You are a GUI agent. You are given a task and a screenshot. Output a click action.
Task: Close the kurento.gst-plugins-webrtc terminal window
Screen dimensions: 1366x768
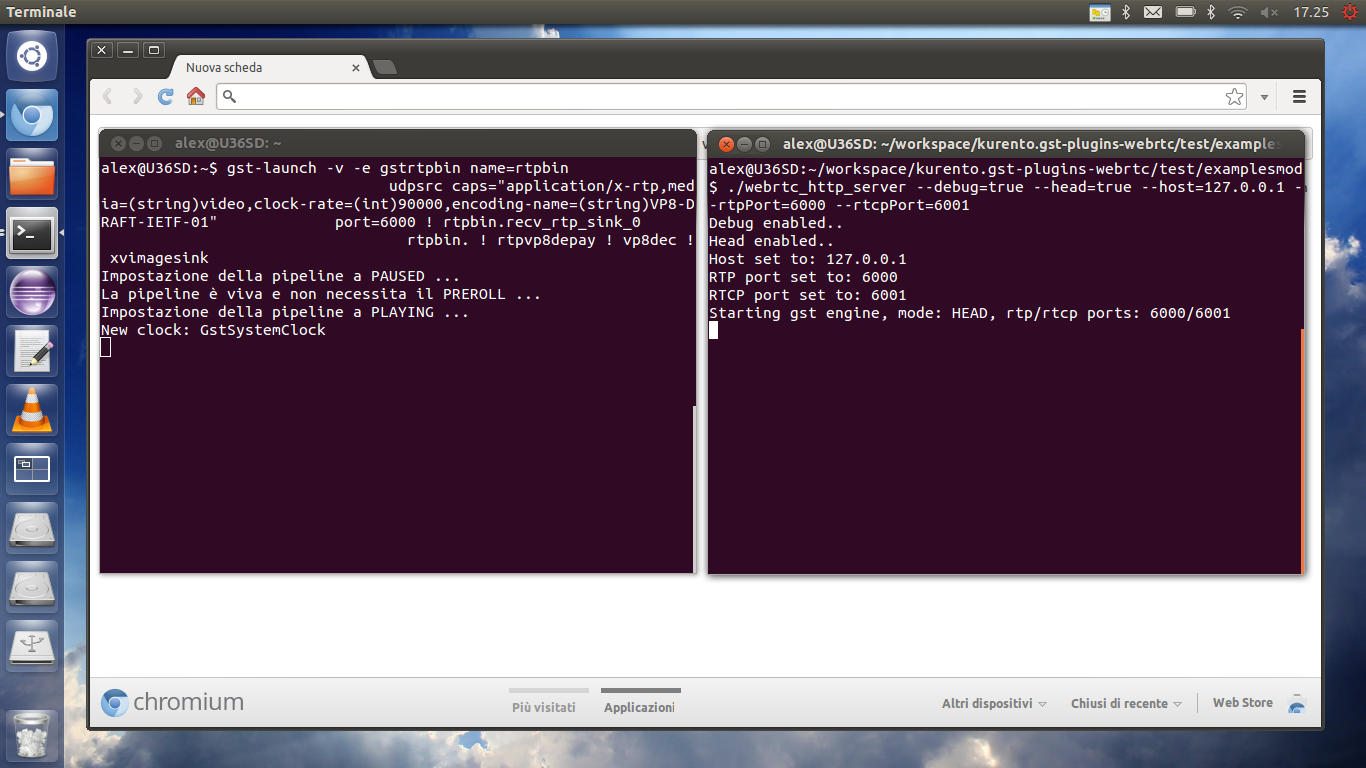point(727,144)
